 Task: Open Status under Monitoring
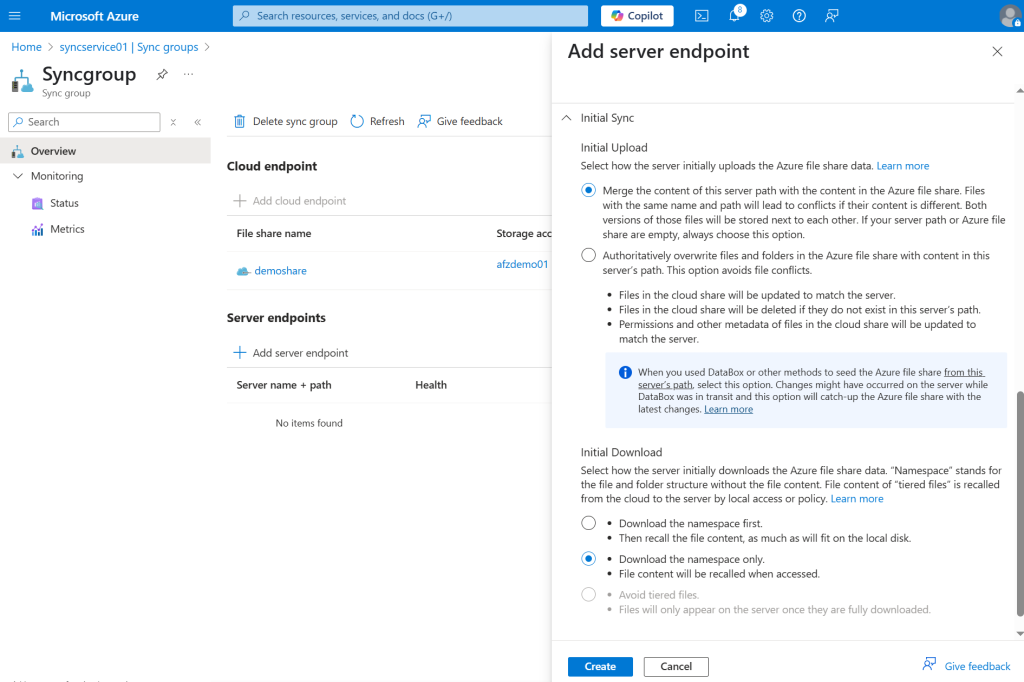click(64, 203)
